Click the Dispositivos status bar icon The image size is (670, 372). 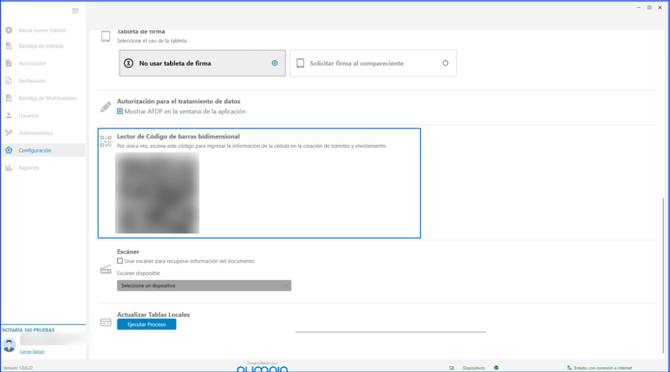[452, 368]
